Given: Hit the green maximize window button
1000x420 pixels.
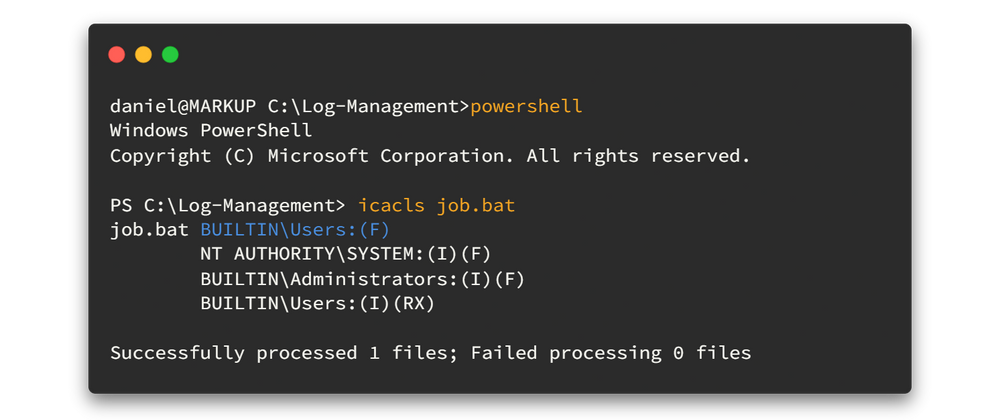Looking at the screenshot, I should tap(170, 54).
